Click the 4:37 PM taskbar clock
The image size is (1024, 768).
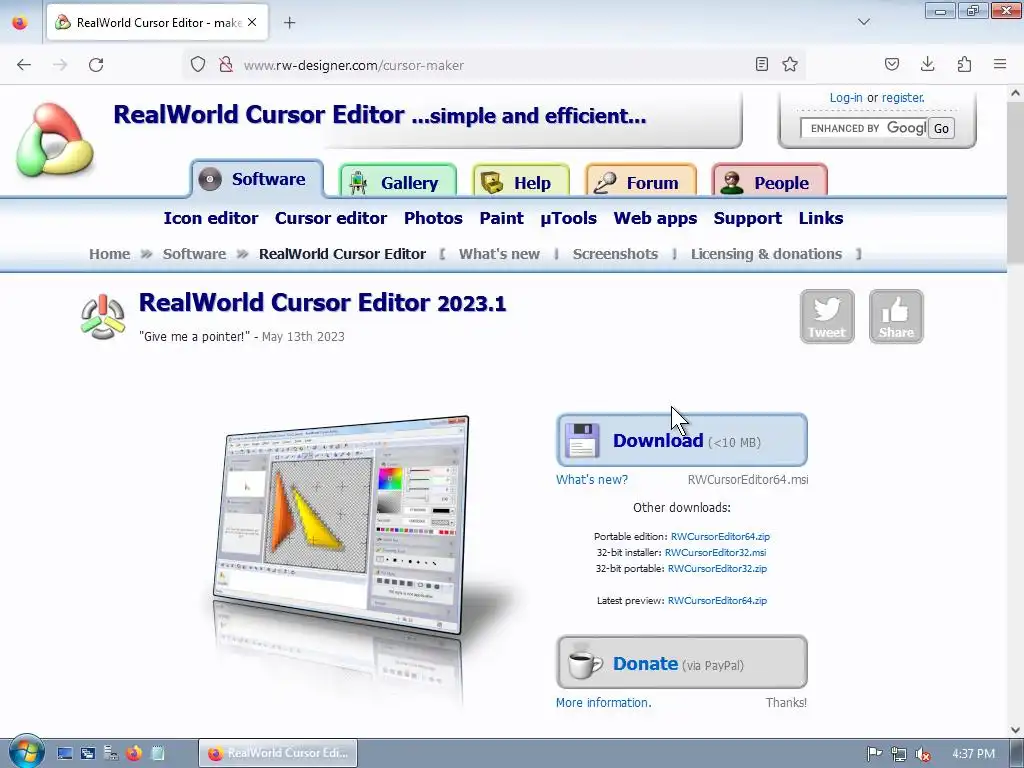point(973,754)
